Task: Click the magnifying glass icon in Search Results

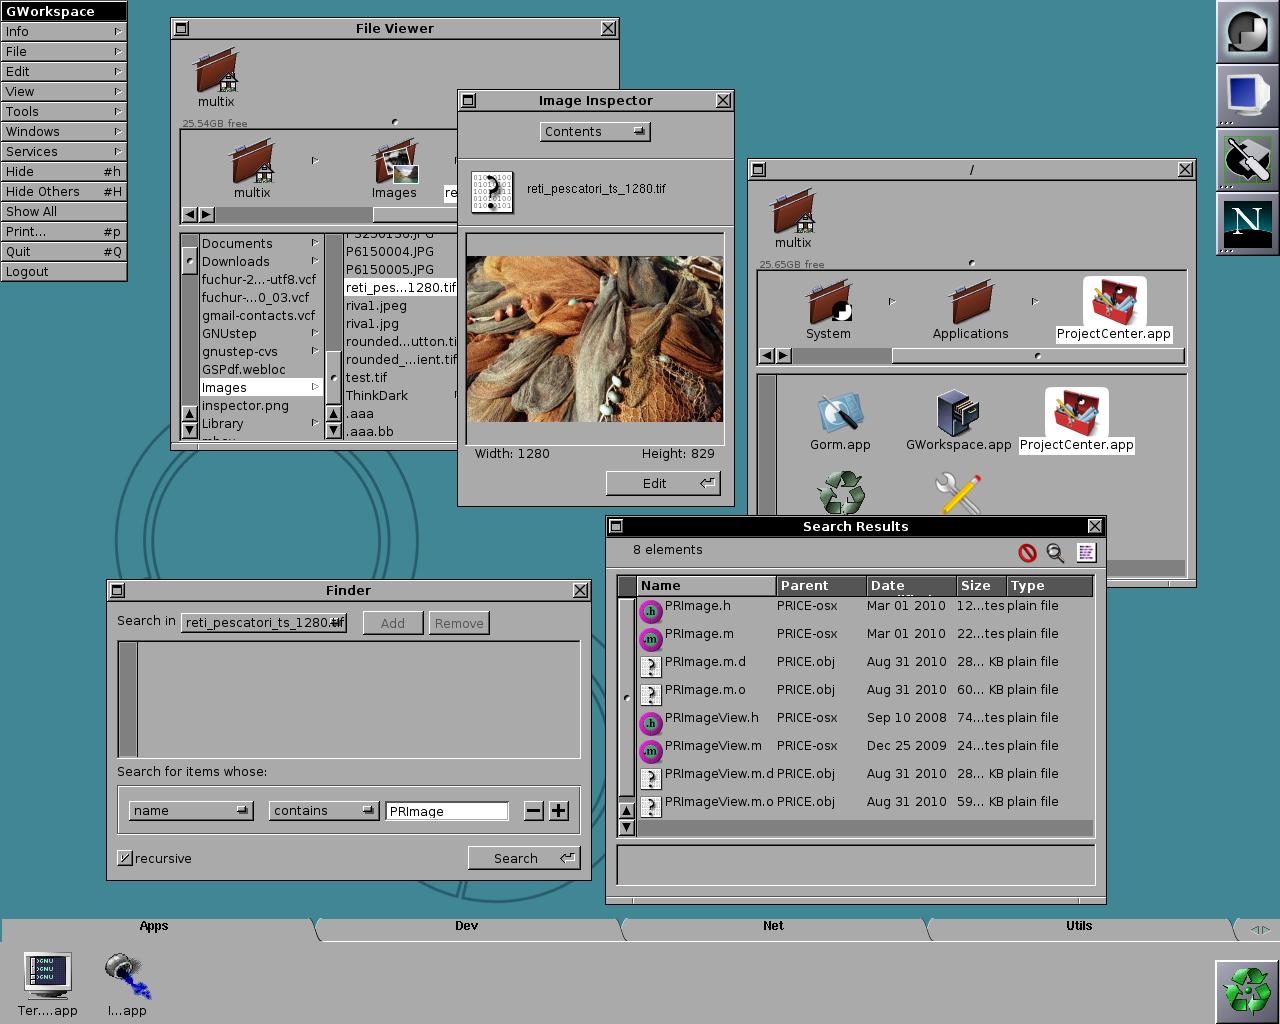Action: click(x=1055, y=552)
